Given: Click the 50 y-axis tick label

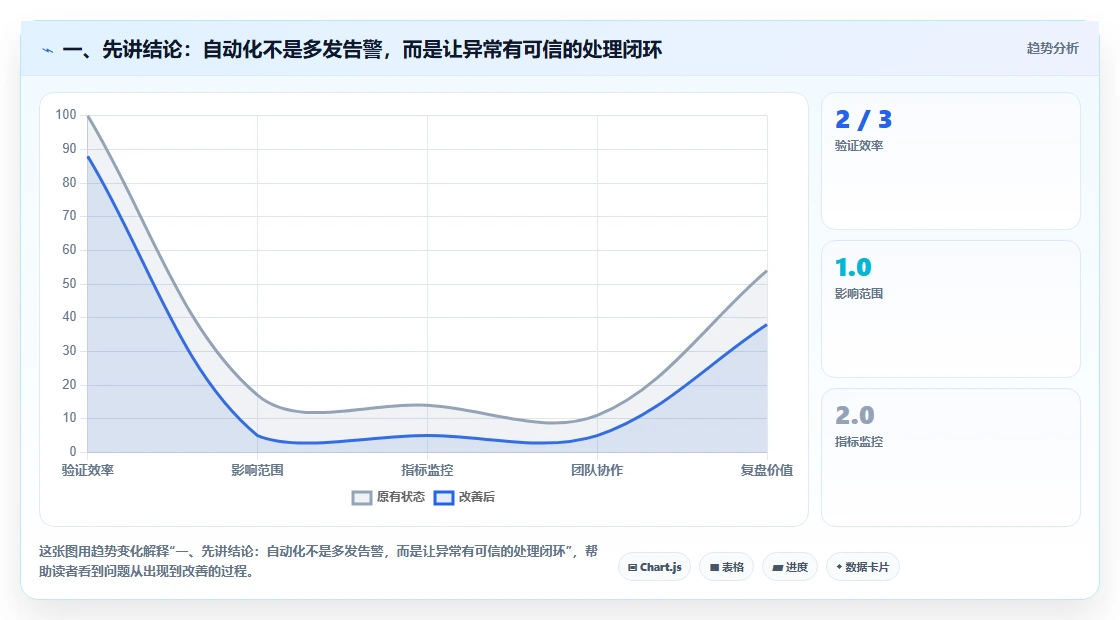Looking at the screenshot, I should (69, 284).
